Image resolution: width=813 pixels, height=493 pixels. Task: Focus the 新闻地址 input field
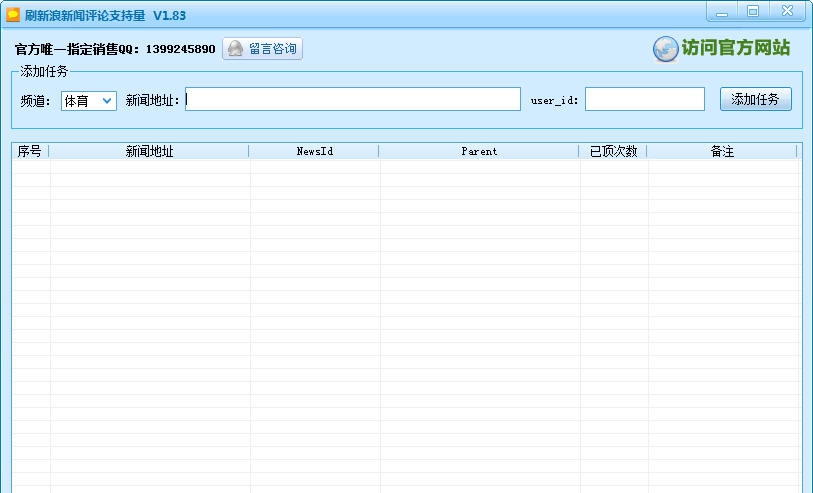tap(352, 100)
